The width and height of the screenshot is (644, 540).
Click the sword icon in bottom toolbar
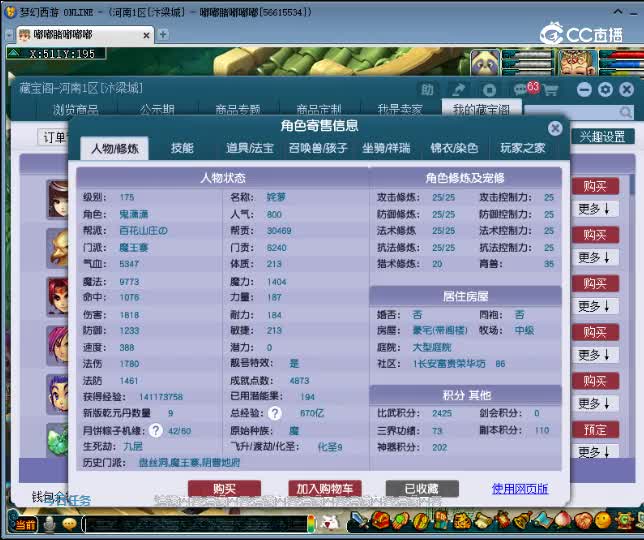[359, 522]
